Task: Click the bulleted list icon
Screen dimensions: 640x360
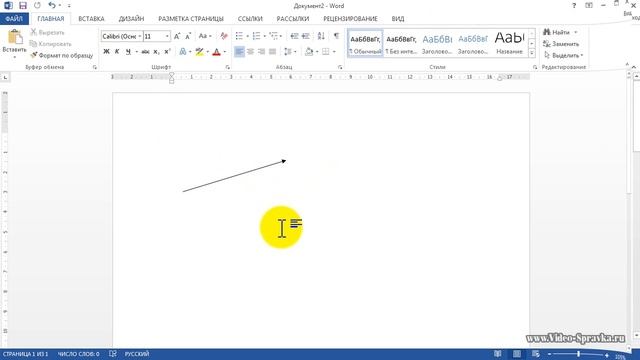Action: click(x=239, y=36)
